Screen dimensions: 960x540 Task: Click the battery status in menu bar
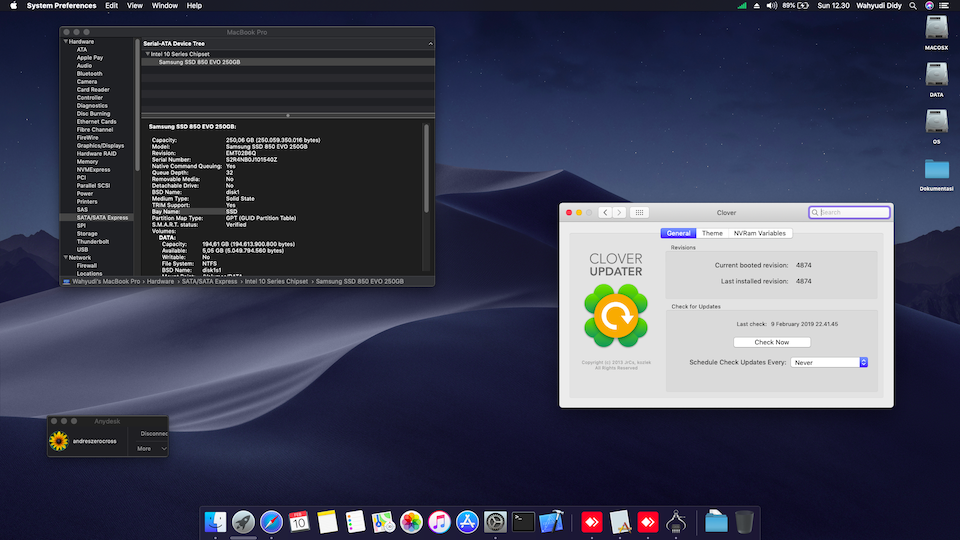(795, 6)
